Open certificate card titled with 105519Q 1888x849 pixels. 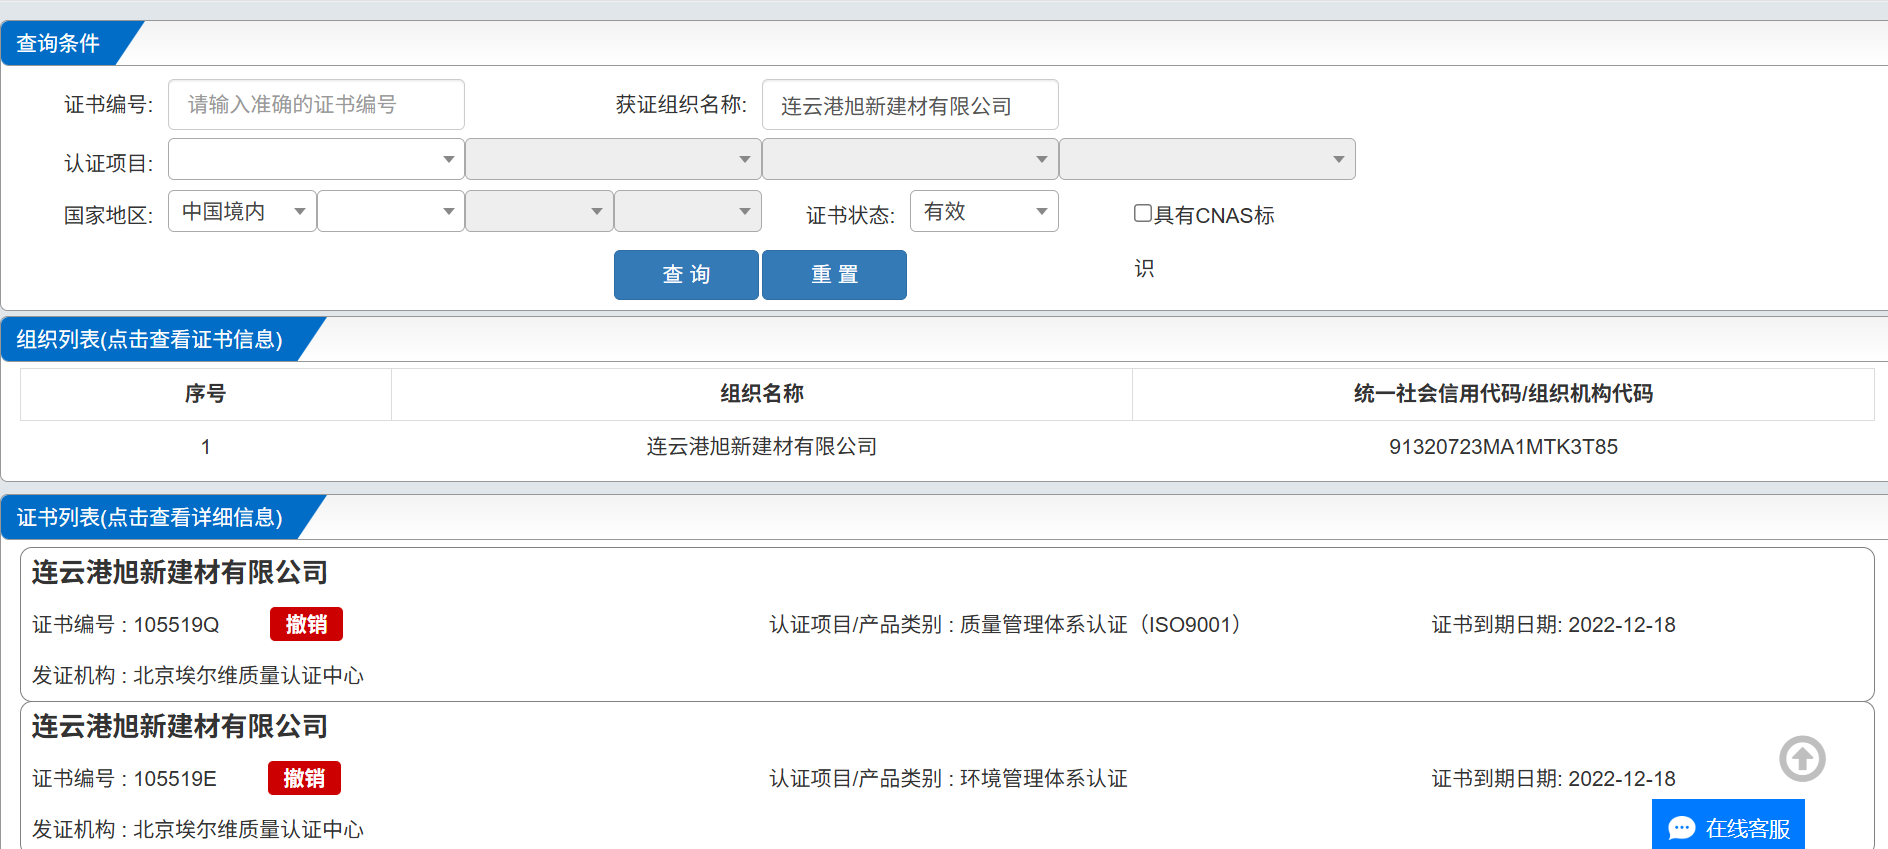pos(947,624)
